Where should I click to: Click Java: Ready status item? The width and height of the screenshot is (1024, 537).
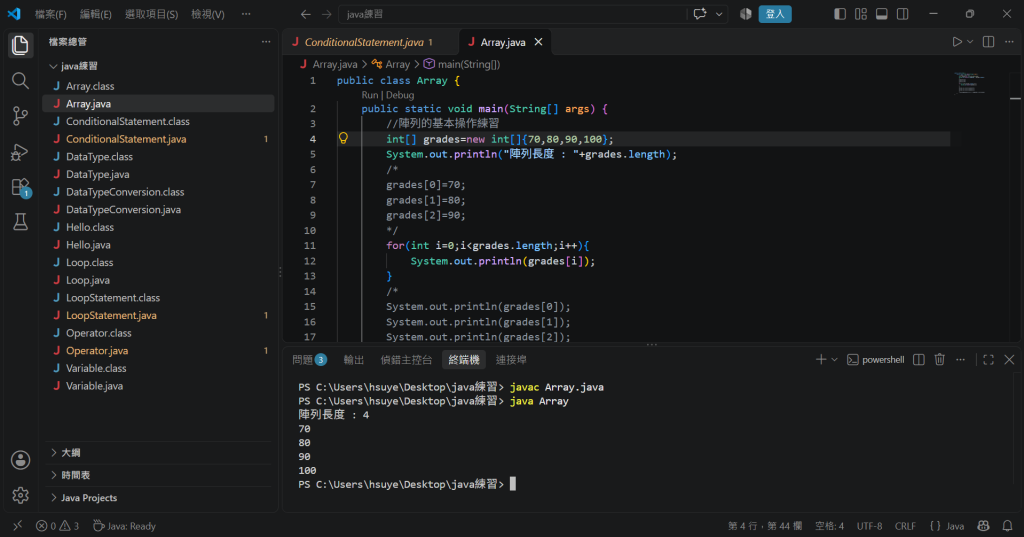click(124, 526)
